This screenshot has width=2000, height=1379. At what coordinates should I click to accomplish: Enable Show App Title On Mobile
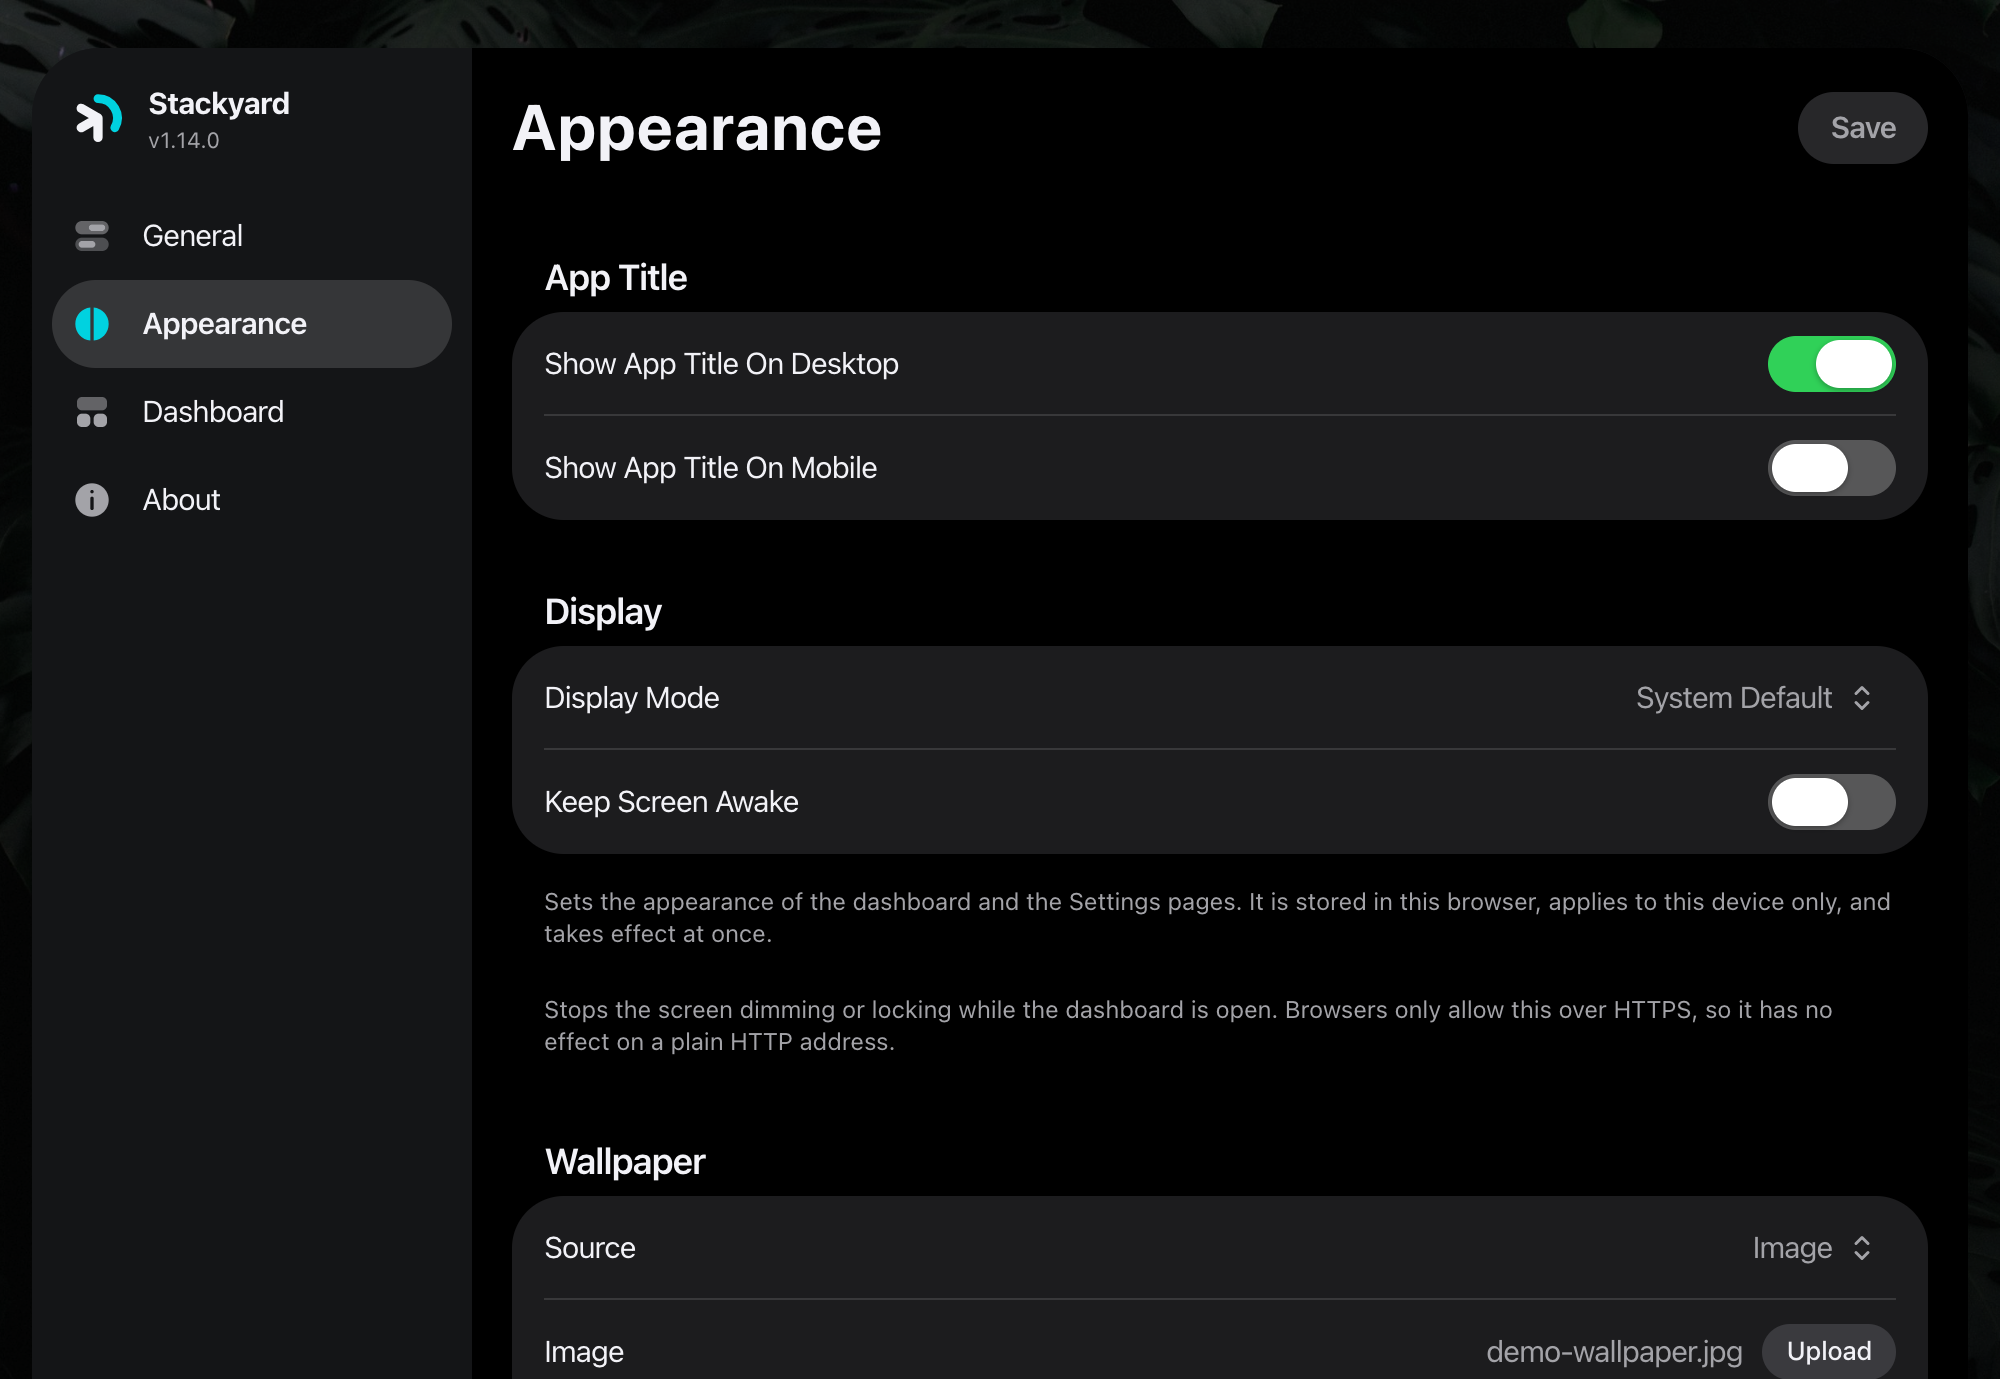pos(1831,468)
